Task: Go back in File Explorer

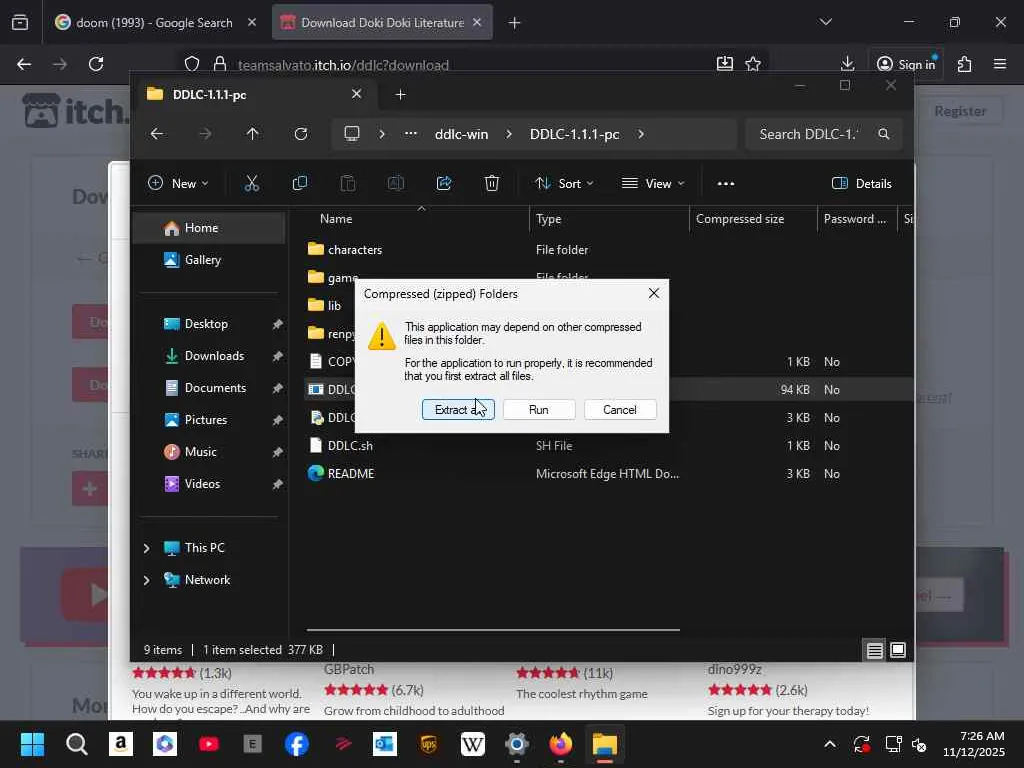Action: (157, 134)
